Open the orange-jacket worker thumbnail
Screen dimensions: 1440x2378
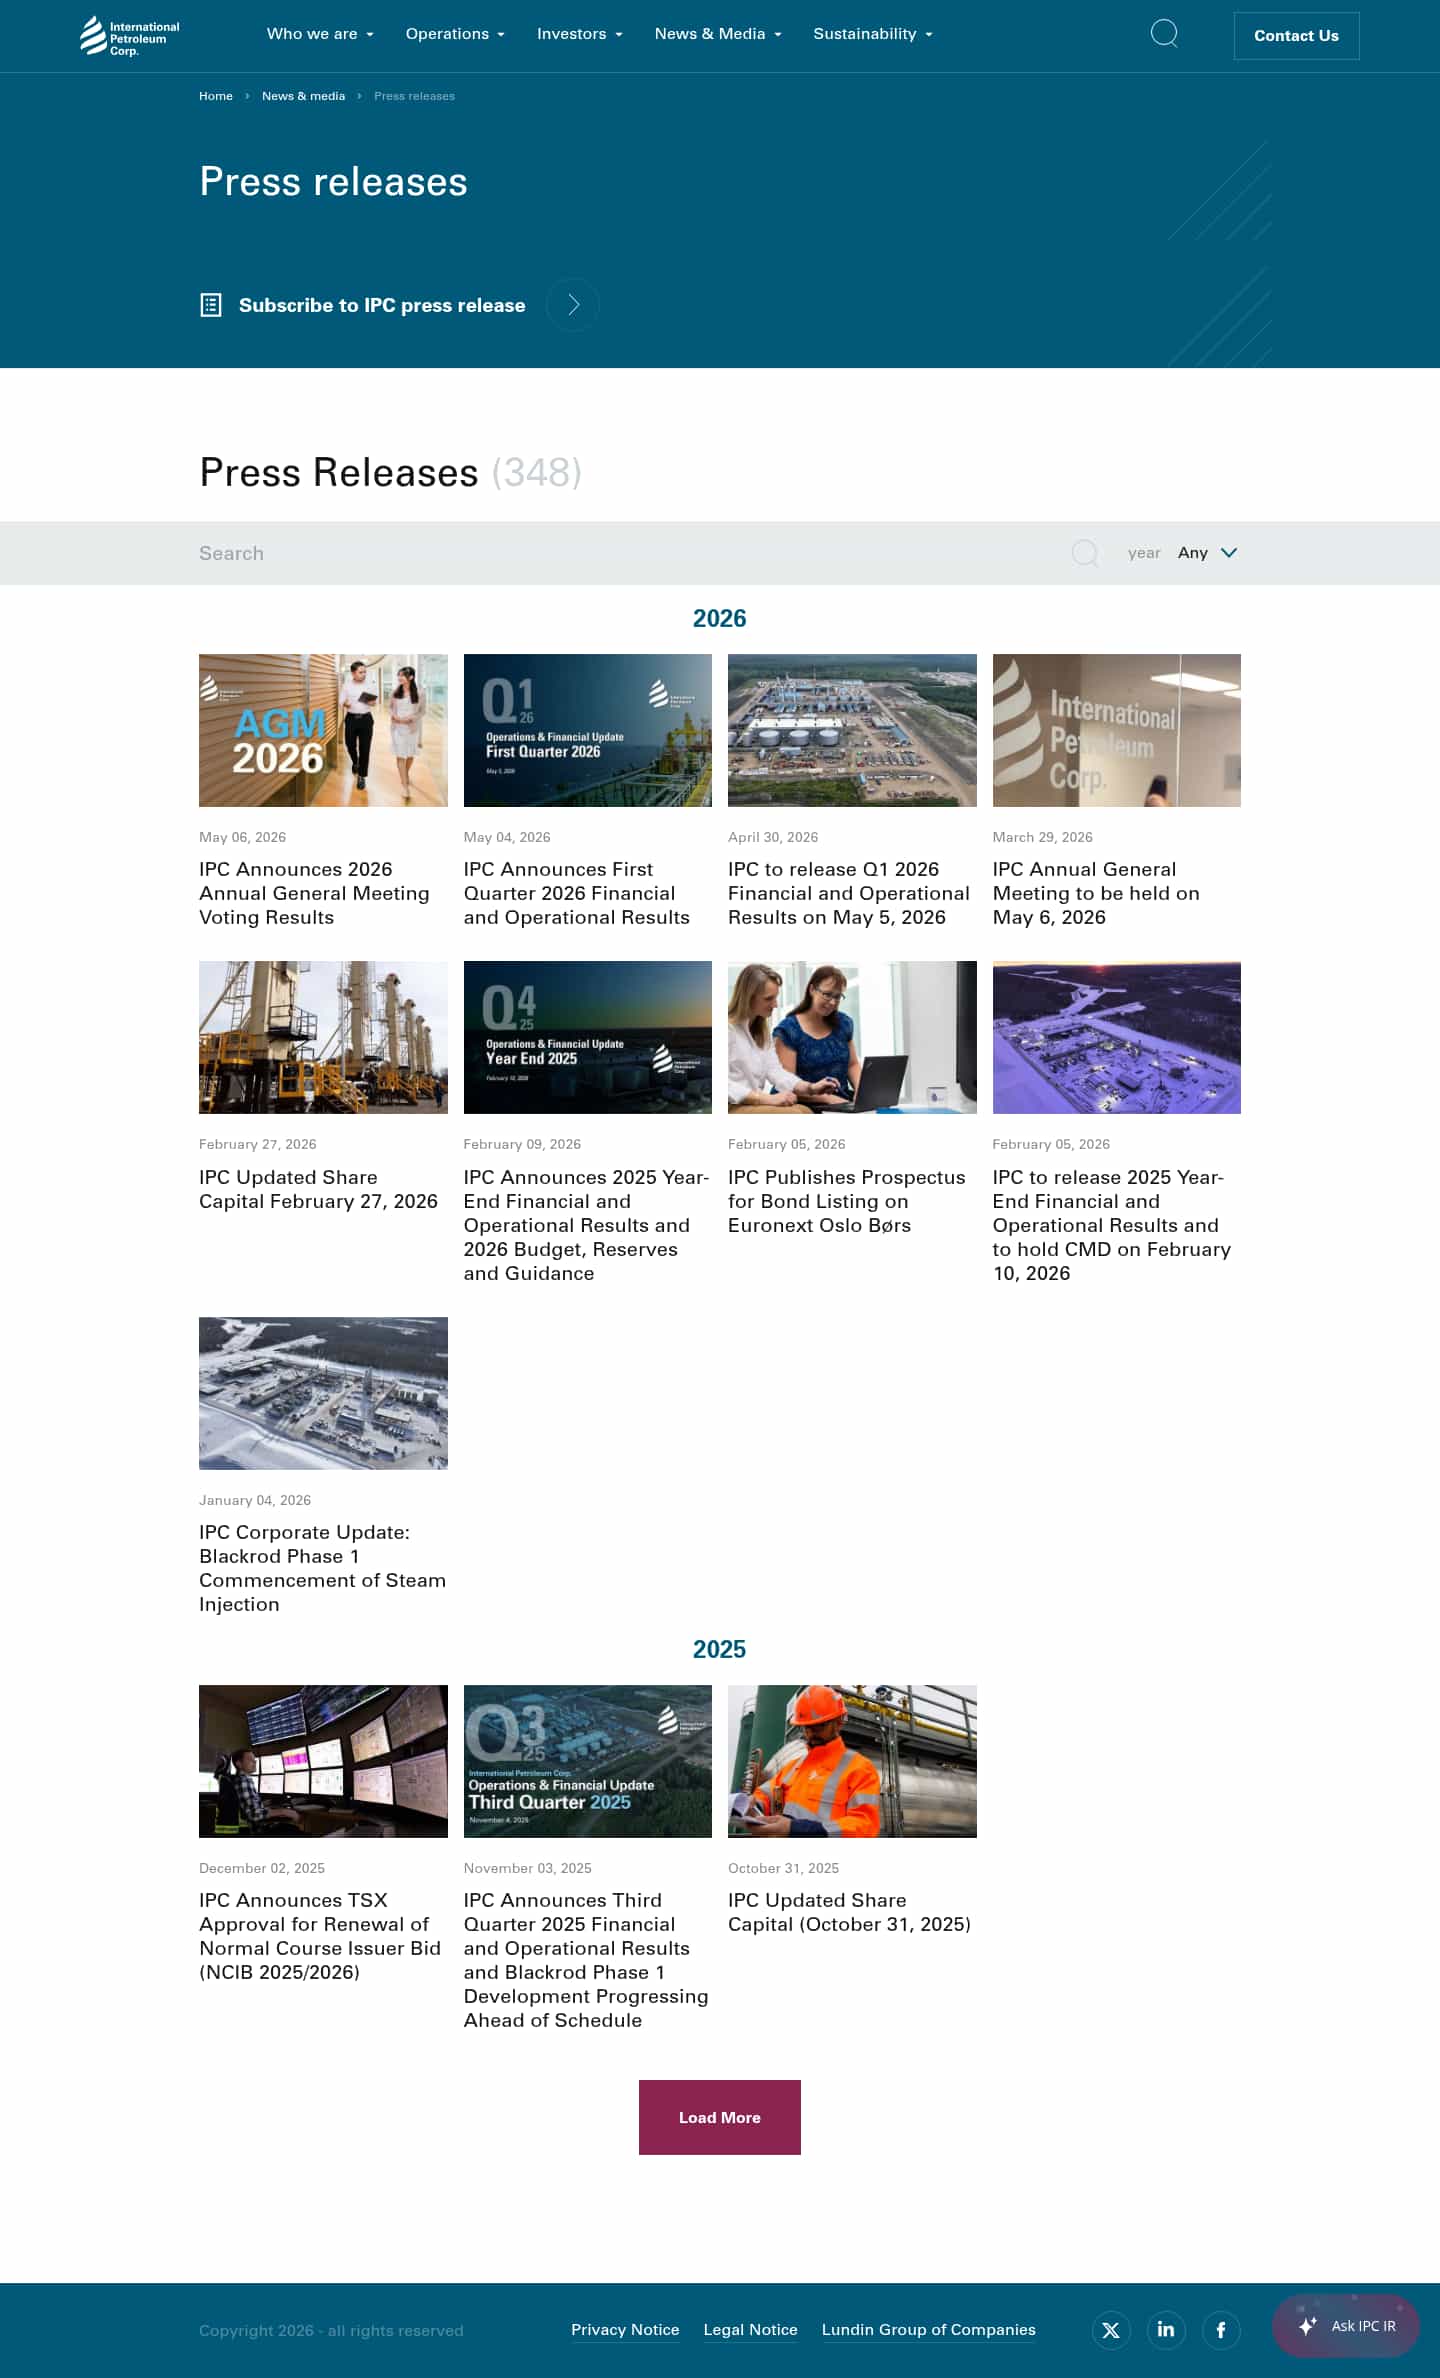pyautogui.click(x=852, y=1761)
